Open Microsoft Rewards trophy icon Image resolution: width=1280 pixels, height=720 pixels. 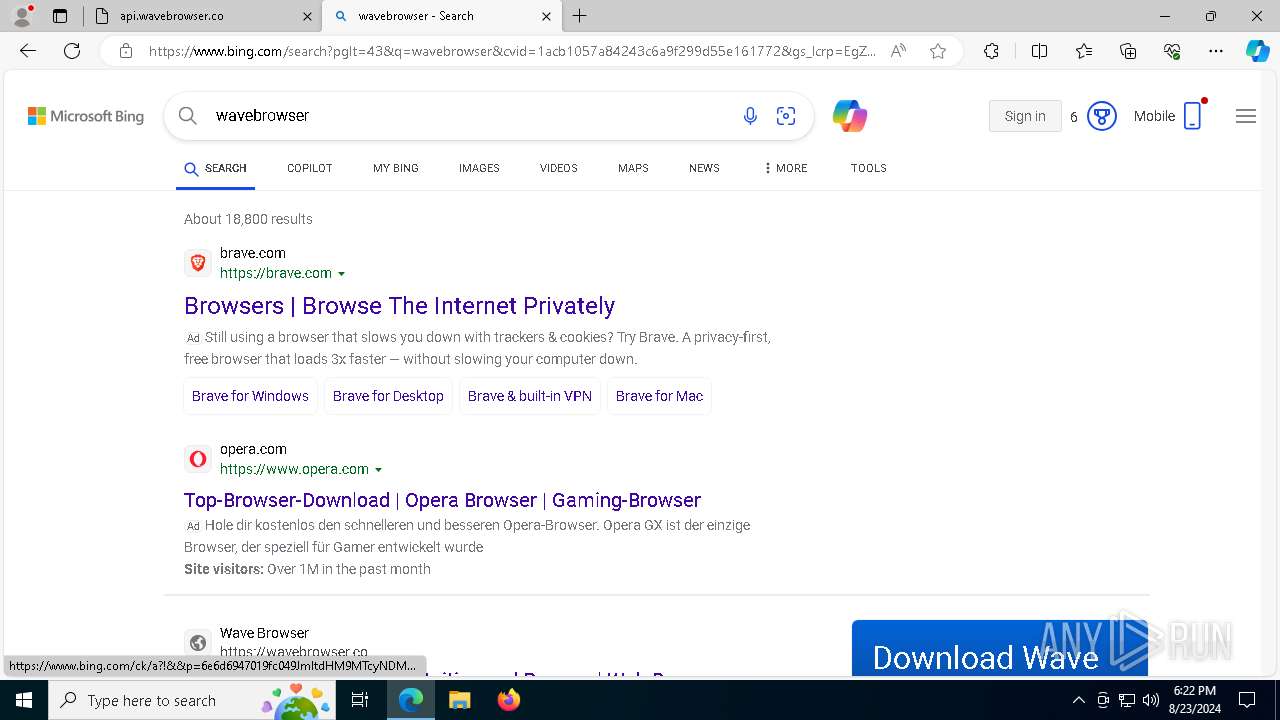point(1101,116)
